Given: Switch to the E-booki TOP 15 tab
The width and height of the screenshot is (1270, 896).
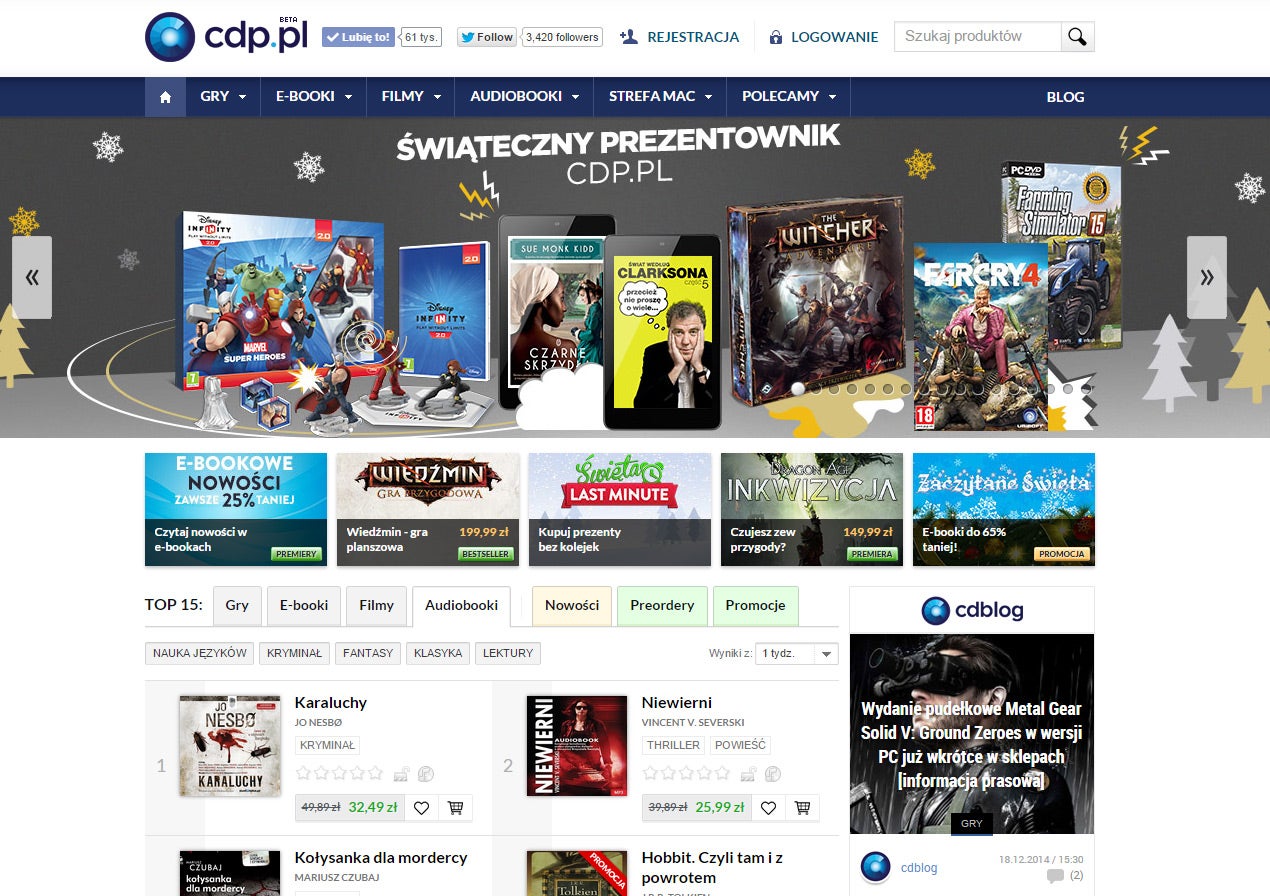Looking at the screenshot, I should click(x=304, y=605).
